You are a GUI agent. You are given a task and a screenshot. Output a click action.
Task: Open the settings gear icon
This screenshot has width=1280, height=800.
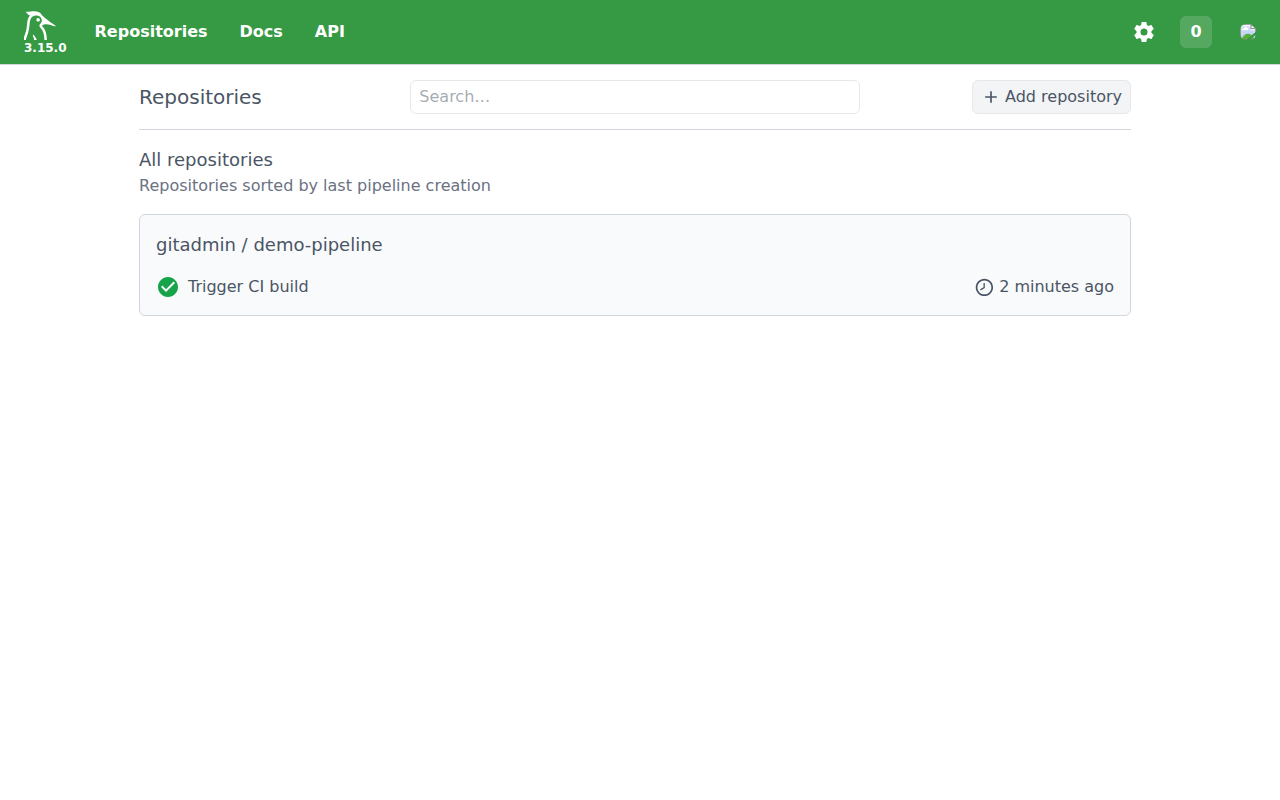tap(1144, 32)
